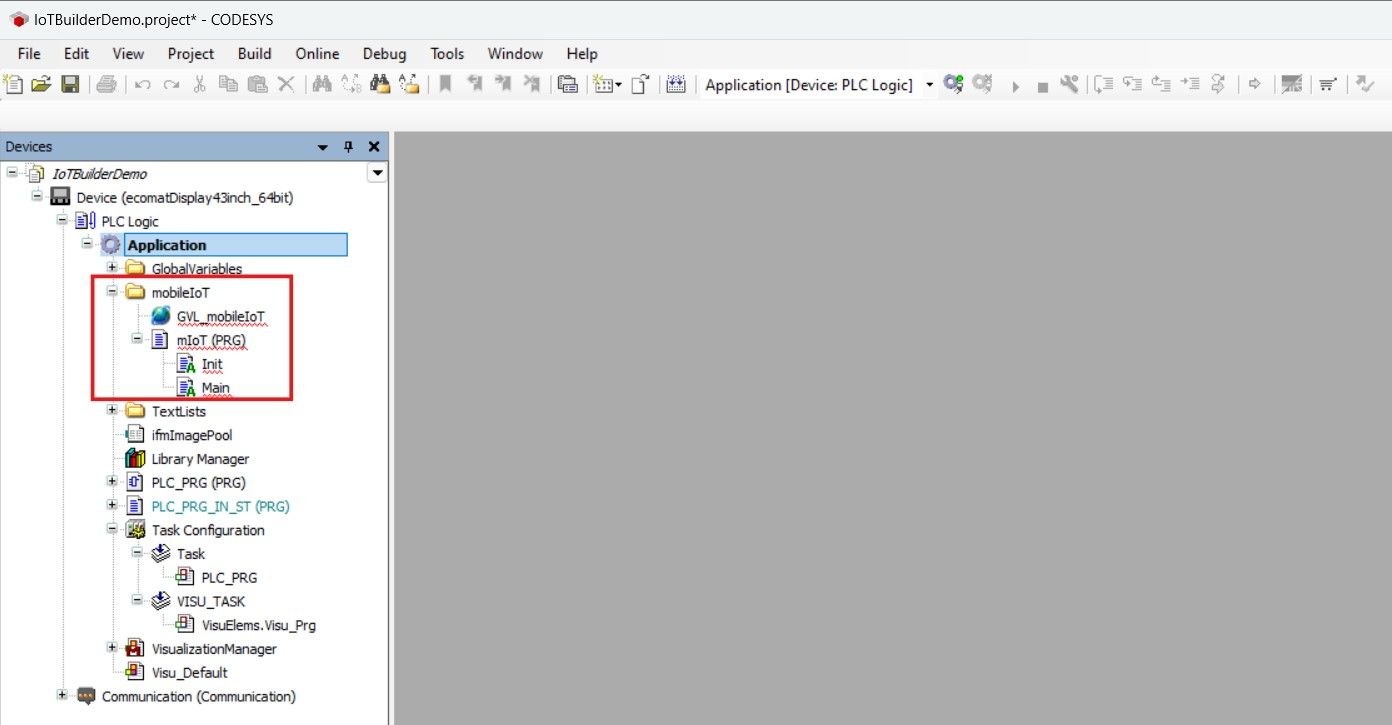This screenshot has height=725, width=1392.
Task: Expand the Communication (Communication) node
Action: point(62,696)
